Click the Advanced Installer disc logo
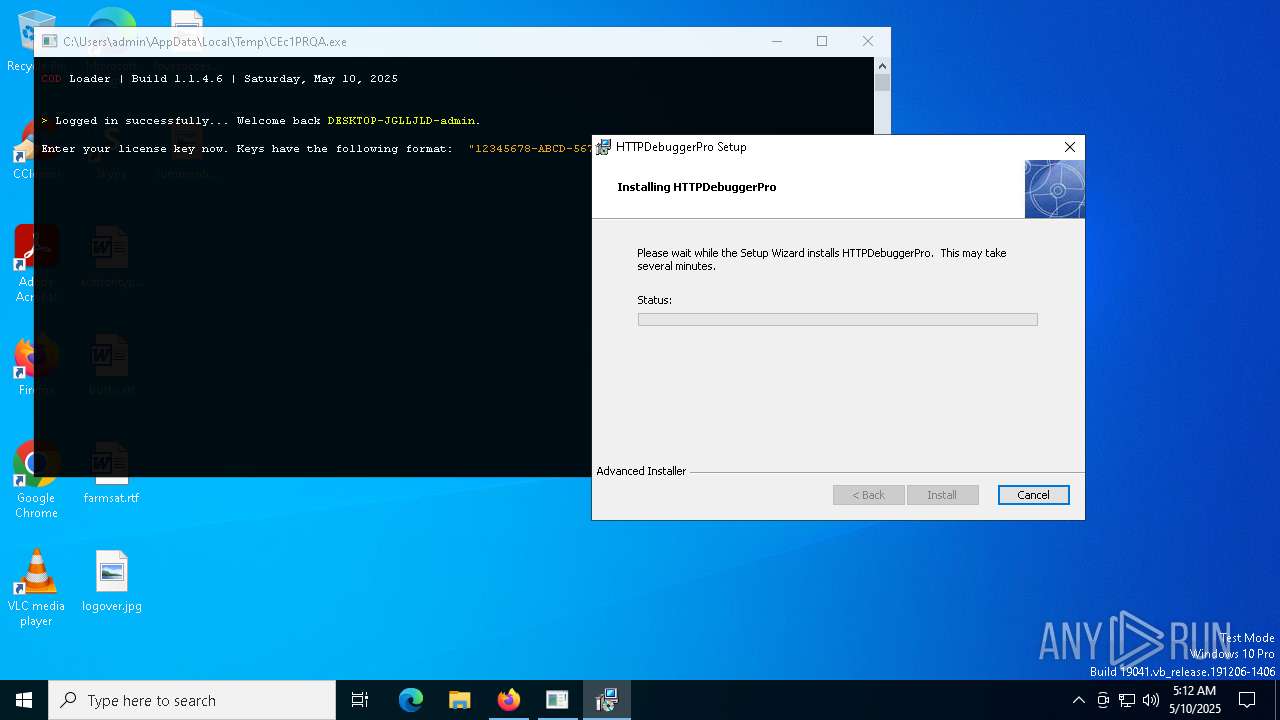Image resolution: width=1280 pixels, height=720 pixels. 1054,189
